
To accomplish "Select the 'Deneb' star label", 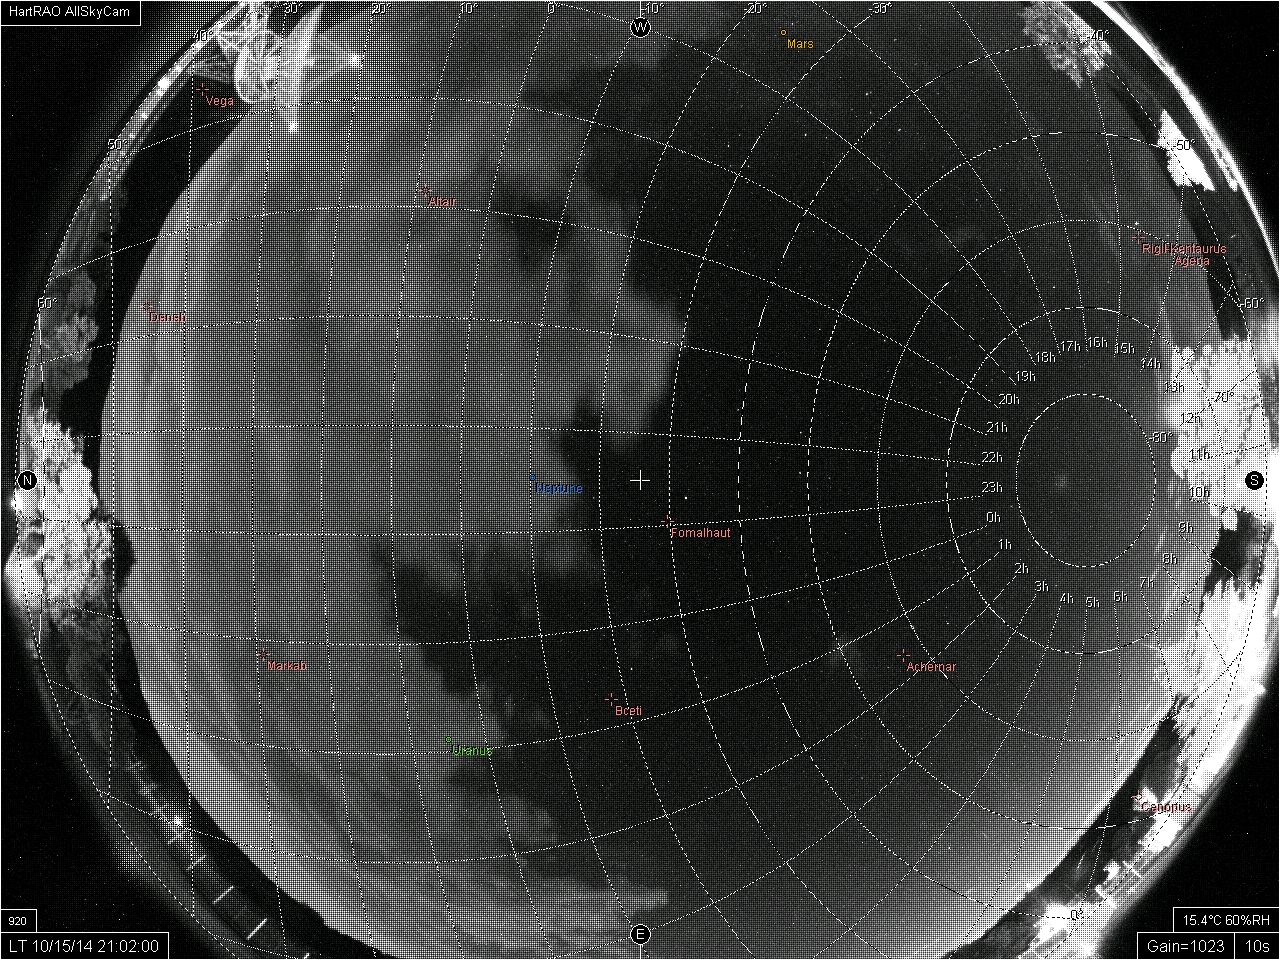I will 168,318.
